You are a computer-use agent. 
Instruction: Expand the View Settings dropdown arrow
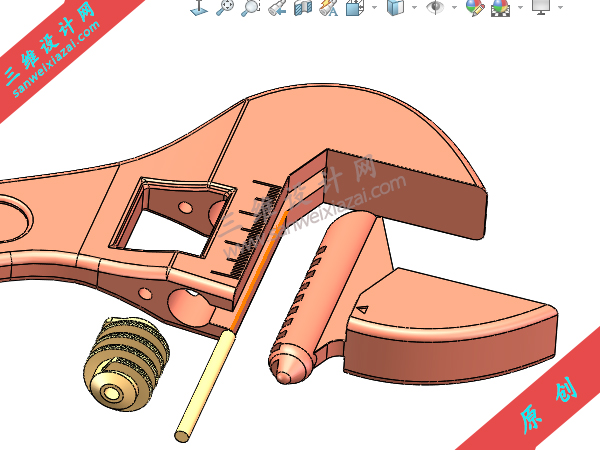point(561,7)
